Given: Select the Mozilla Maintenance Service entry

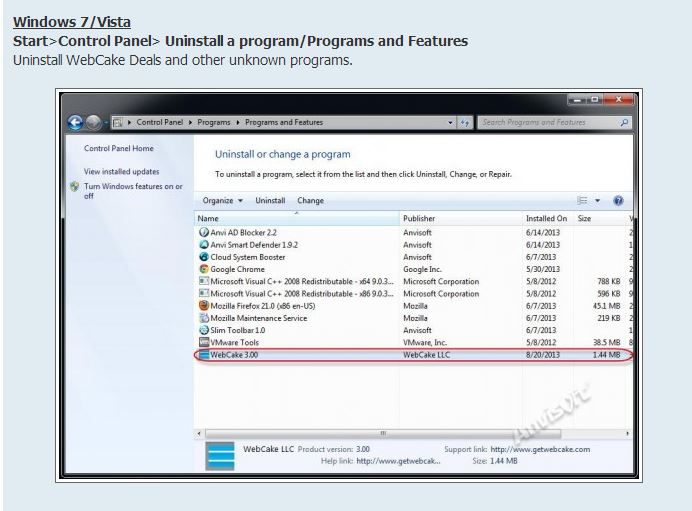Looking at the screenshot, I should tap(259, 318).
